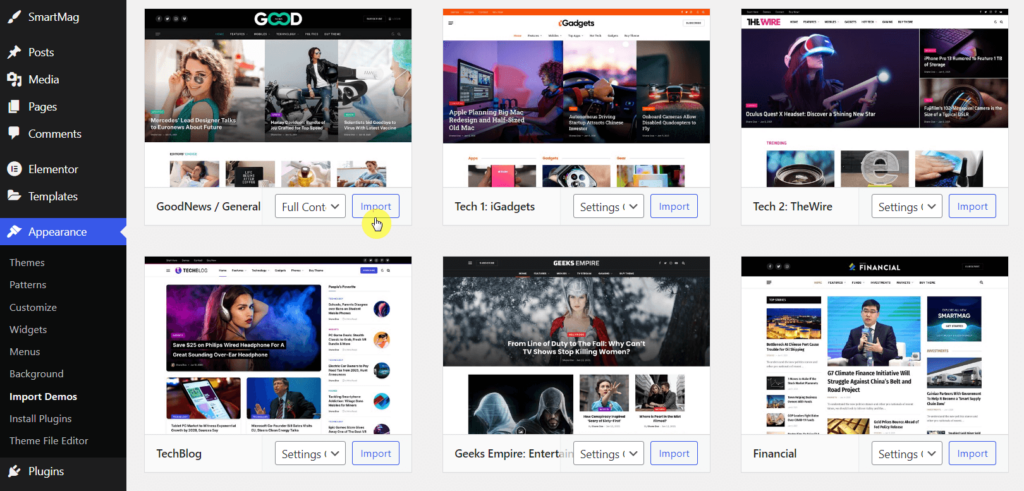Select Import Demos submenu item
The height and width of the screenshot is (491, 1024).
tap(43, 396)
